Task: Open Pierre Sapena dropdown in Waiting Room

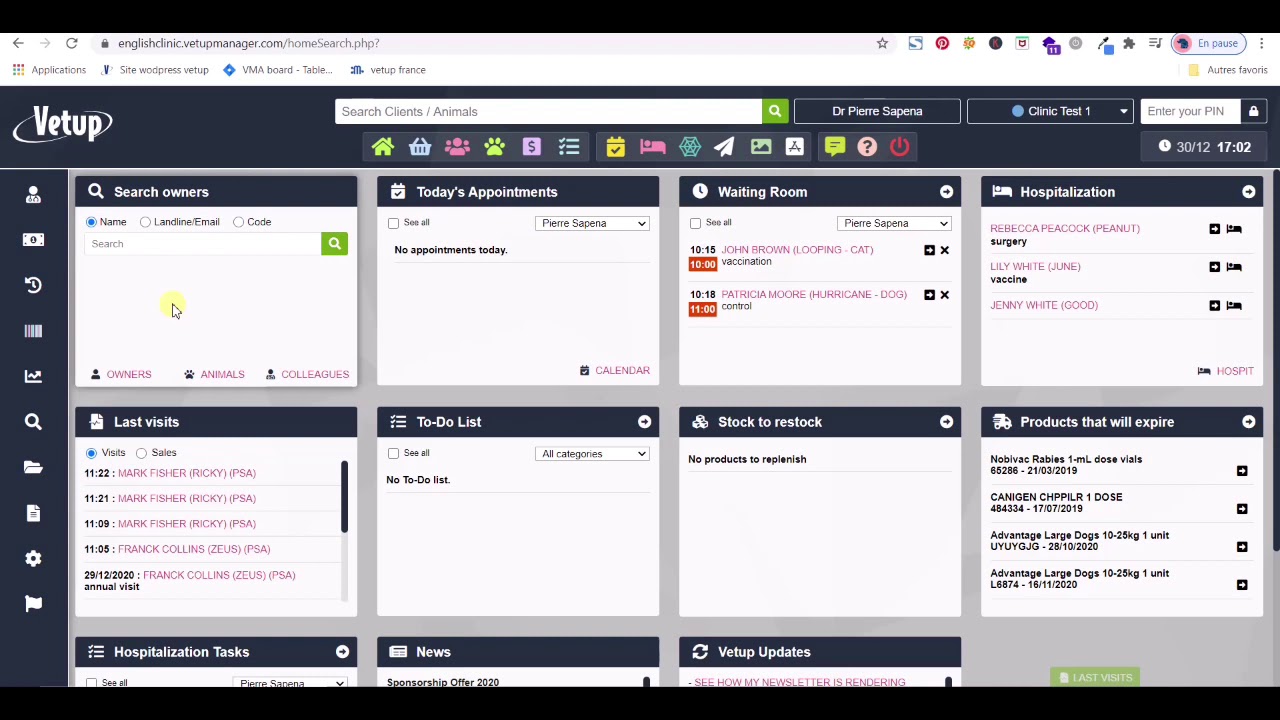Action: point(895,223)
